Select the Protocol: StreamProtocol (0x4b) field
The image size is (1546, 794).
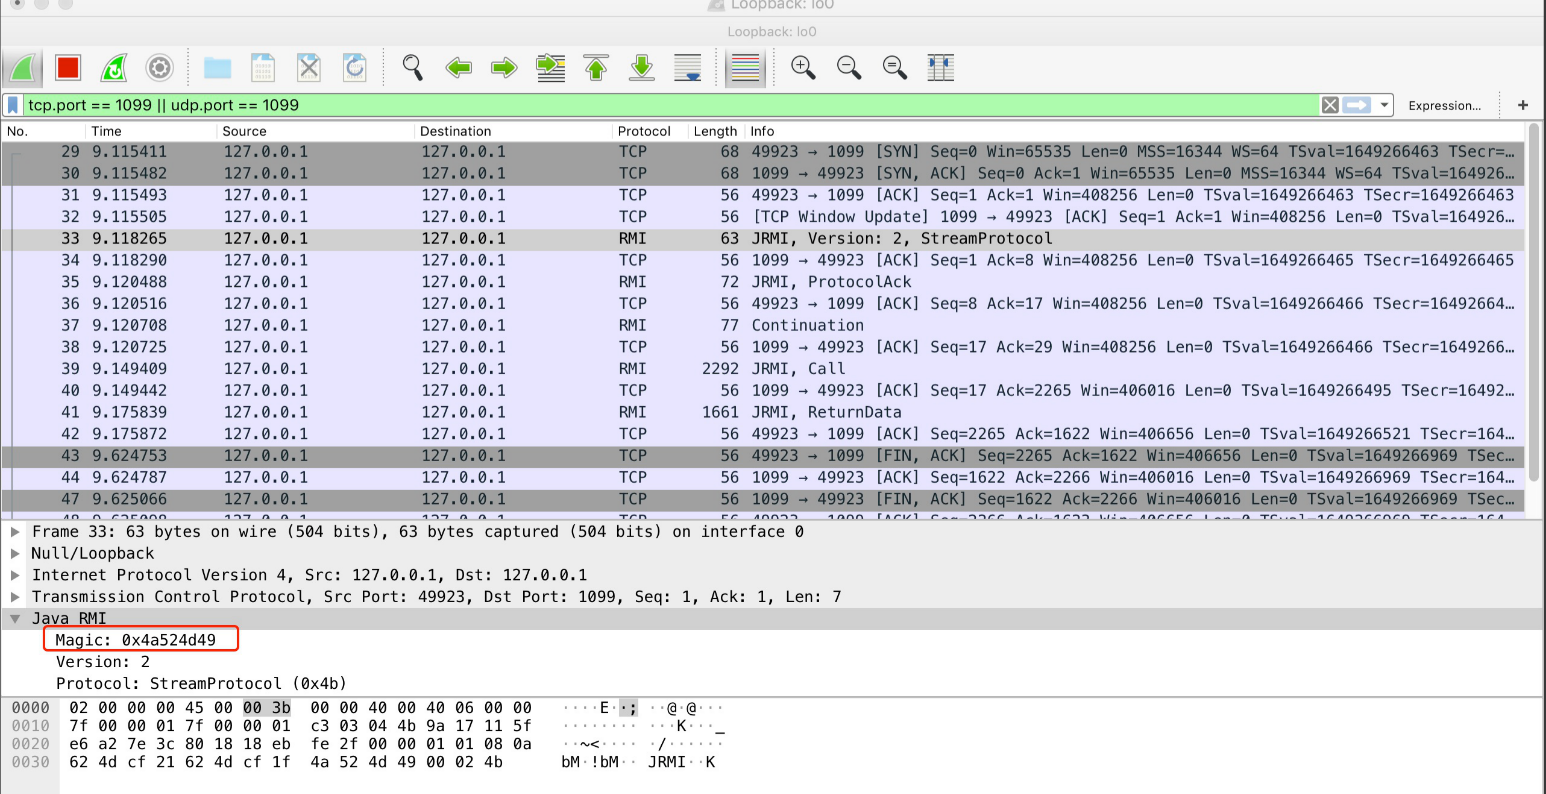coord(201,684)
